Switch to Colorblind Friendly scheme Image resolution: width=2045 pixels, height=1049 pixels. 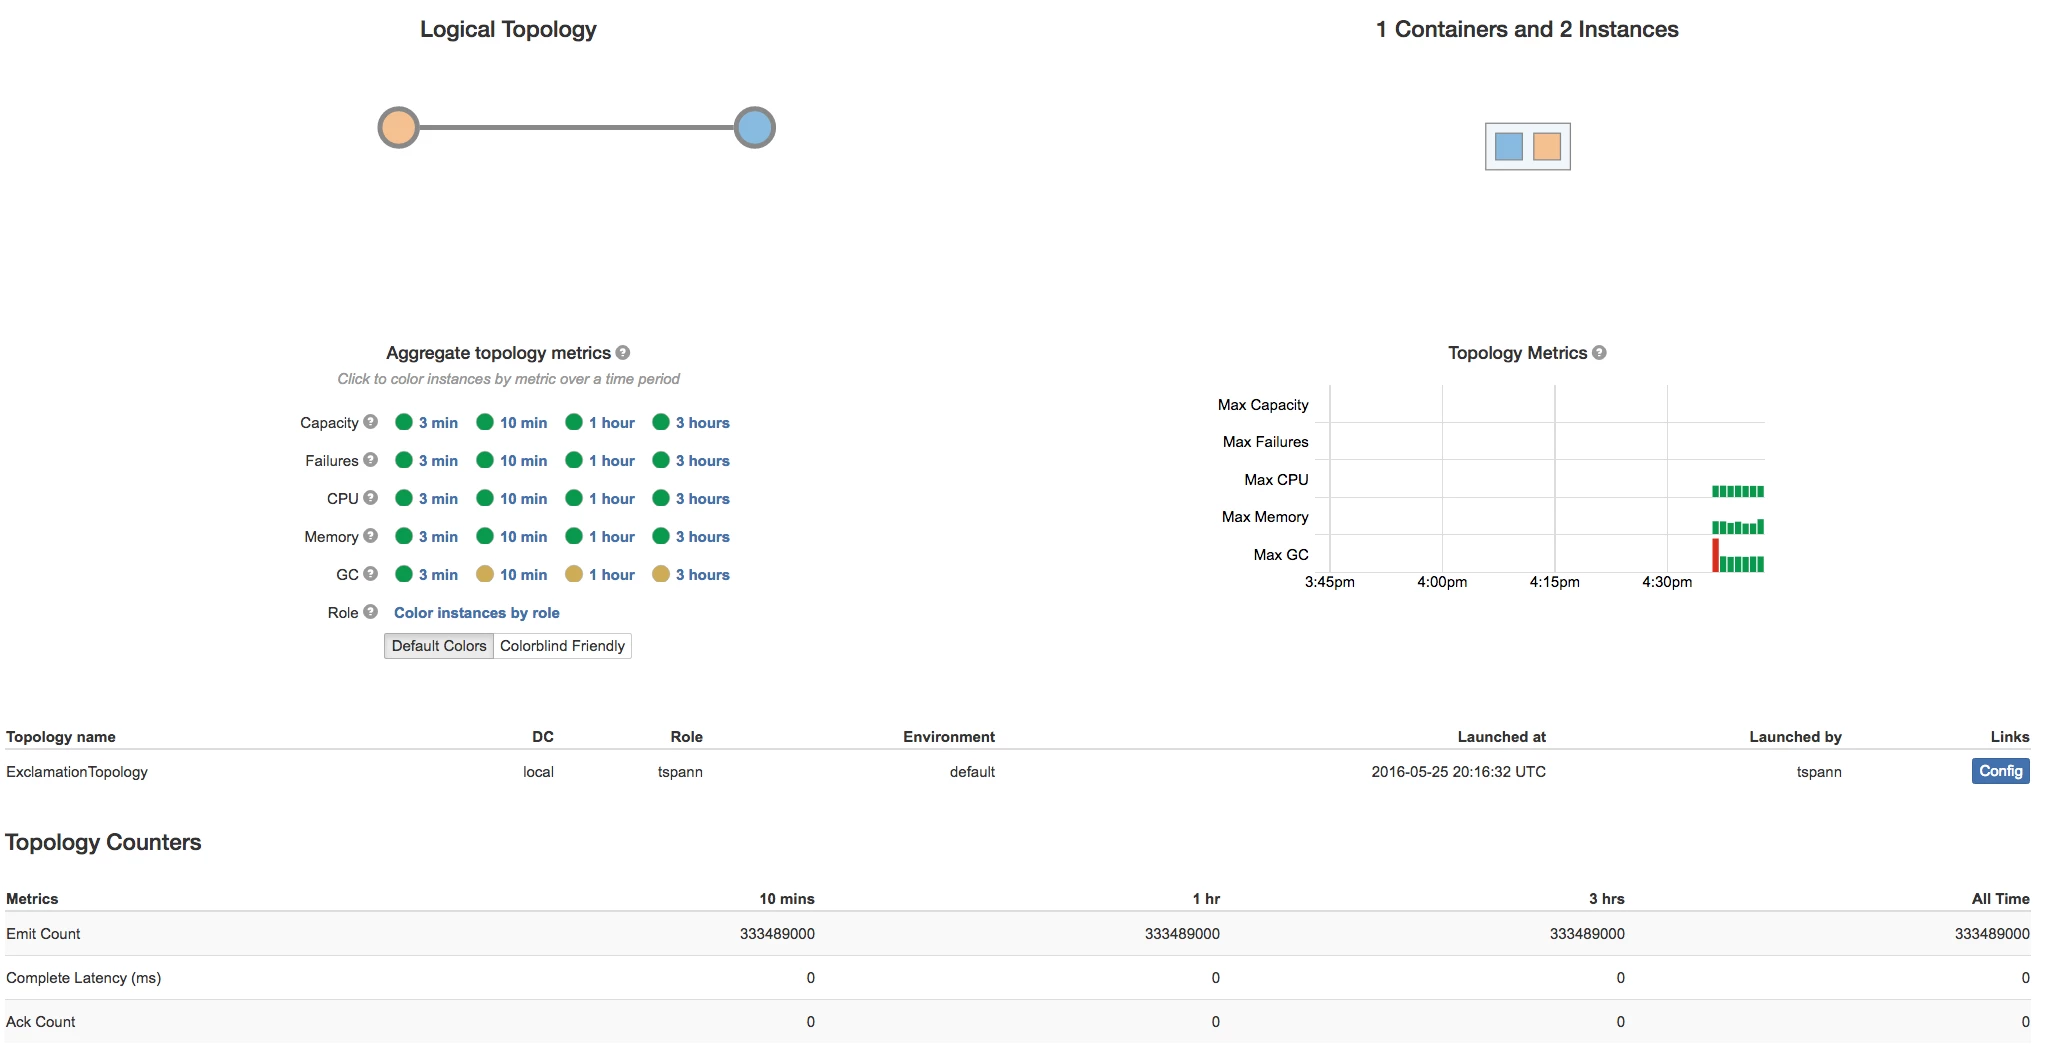562,646
